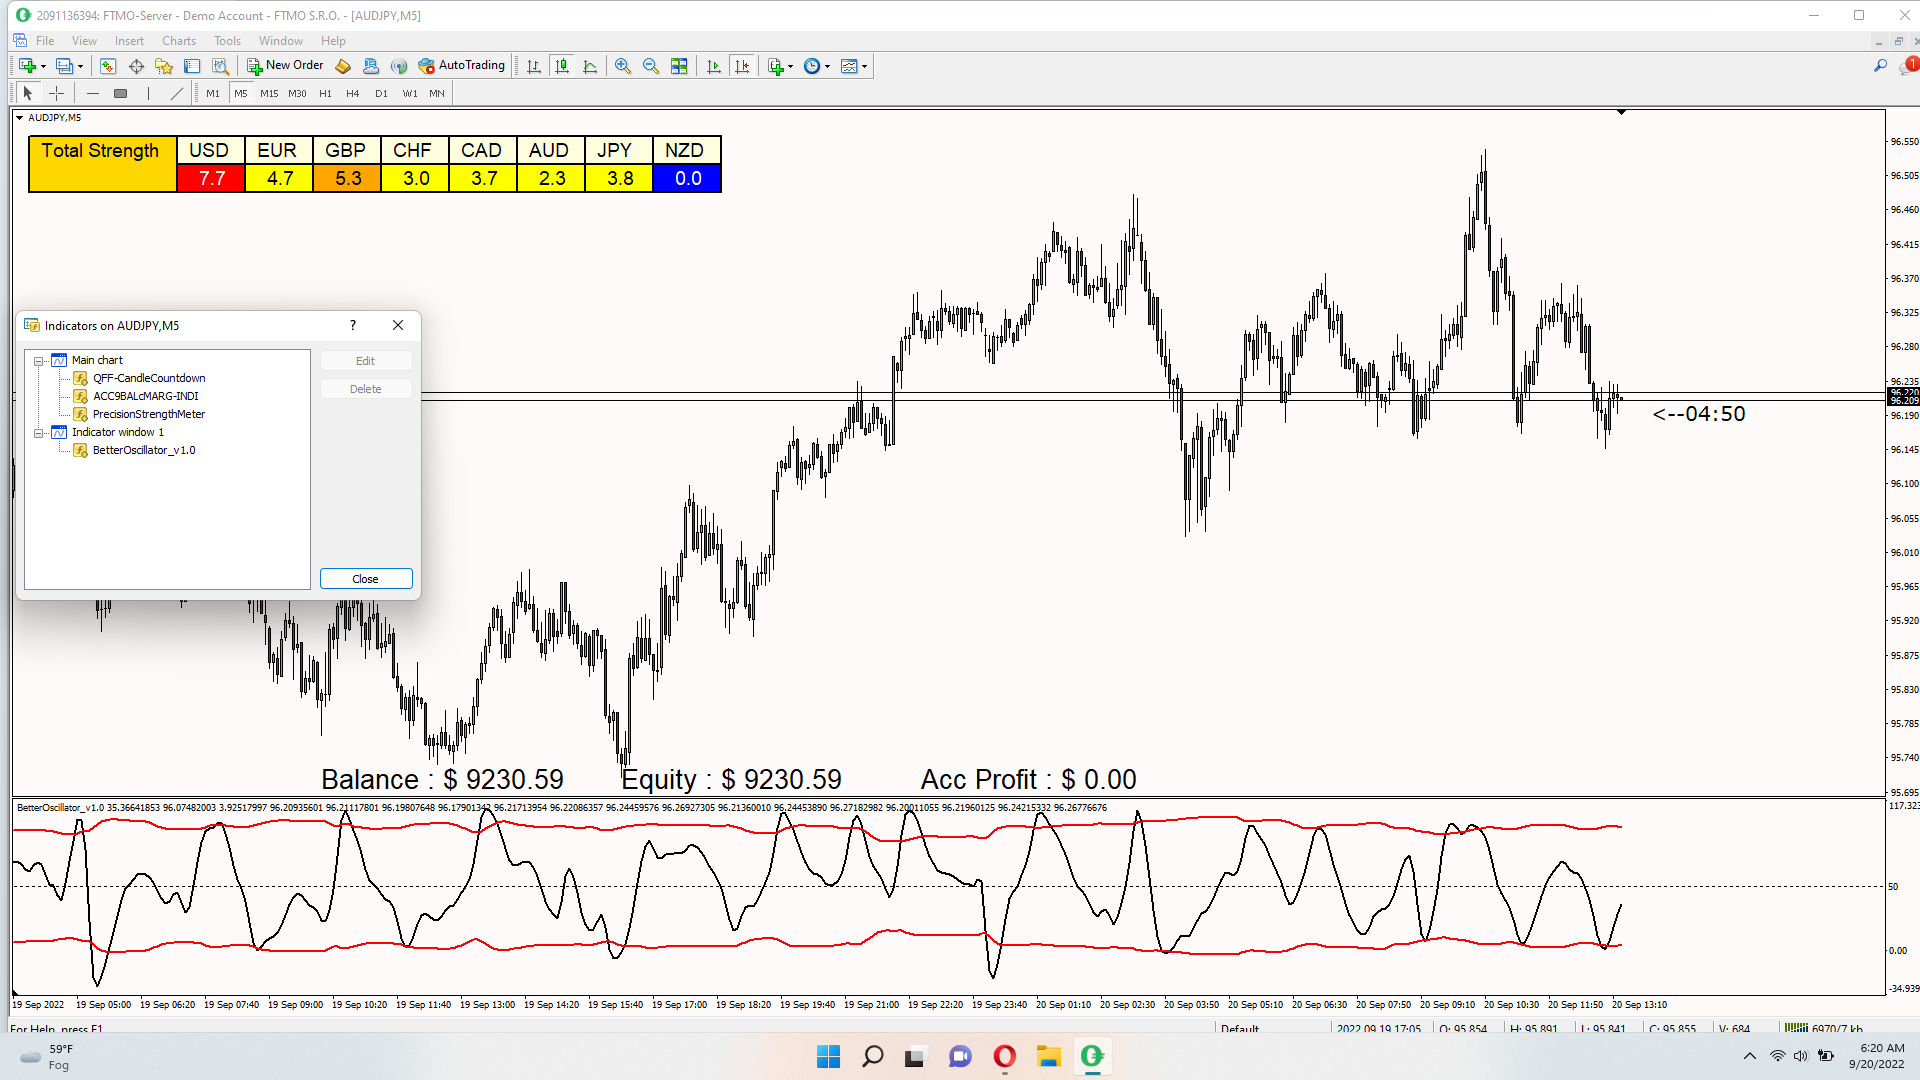
Task: Open the Insert menu
Action: [x=129, y=41]
